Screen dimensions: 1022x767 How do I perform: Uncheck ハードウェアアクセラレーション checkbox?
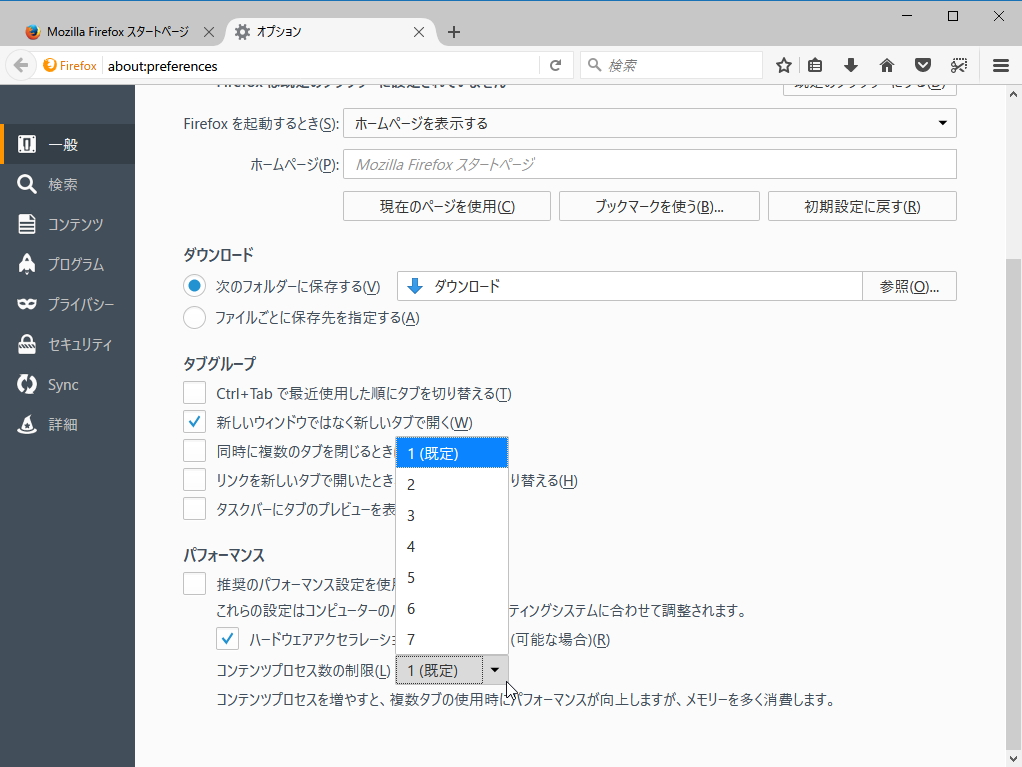pos(227,639)
